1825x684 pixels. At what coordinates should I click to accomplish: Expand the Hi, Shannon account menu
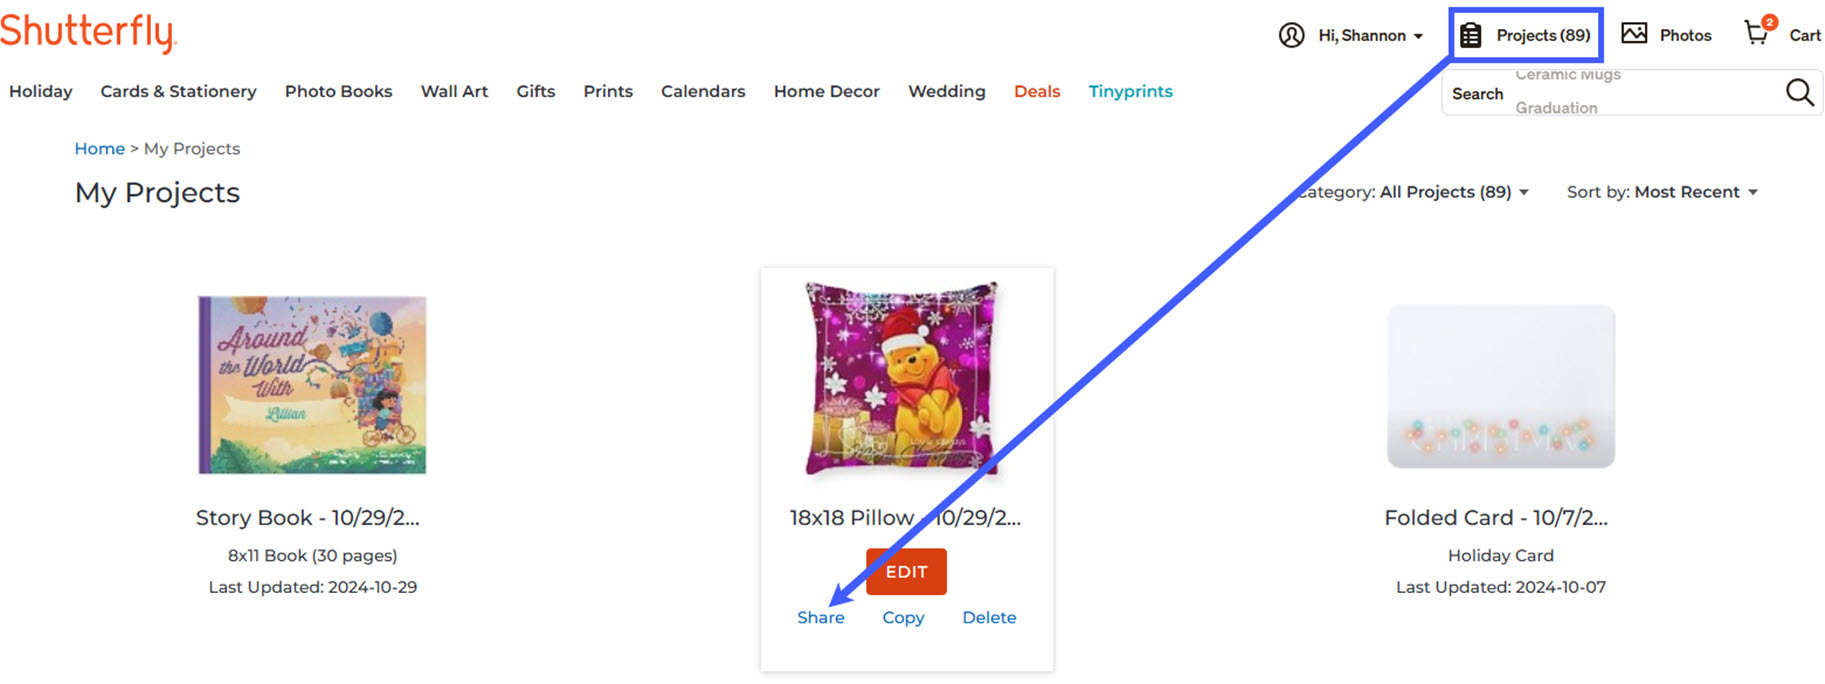[1370, 35]
